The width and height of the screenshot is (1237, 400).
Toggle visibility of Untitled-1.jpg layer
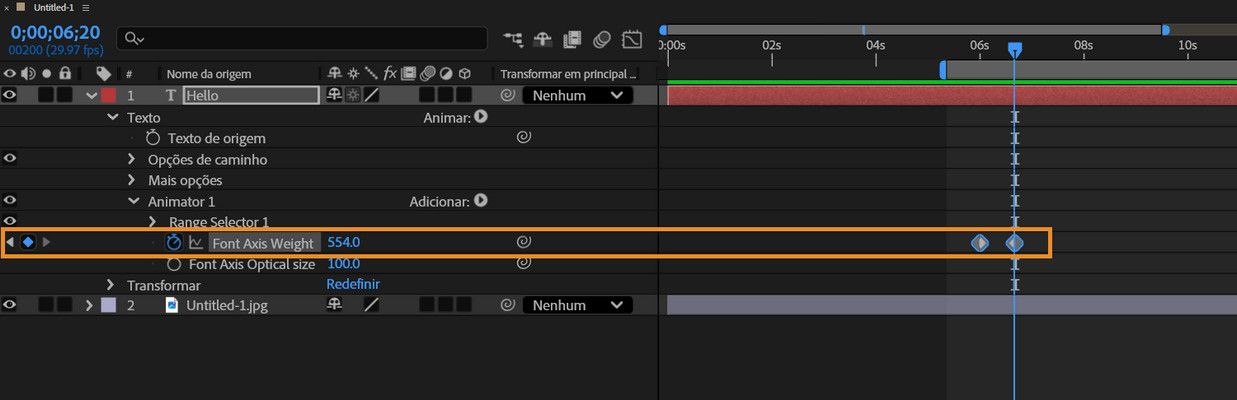coord(10,305)
